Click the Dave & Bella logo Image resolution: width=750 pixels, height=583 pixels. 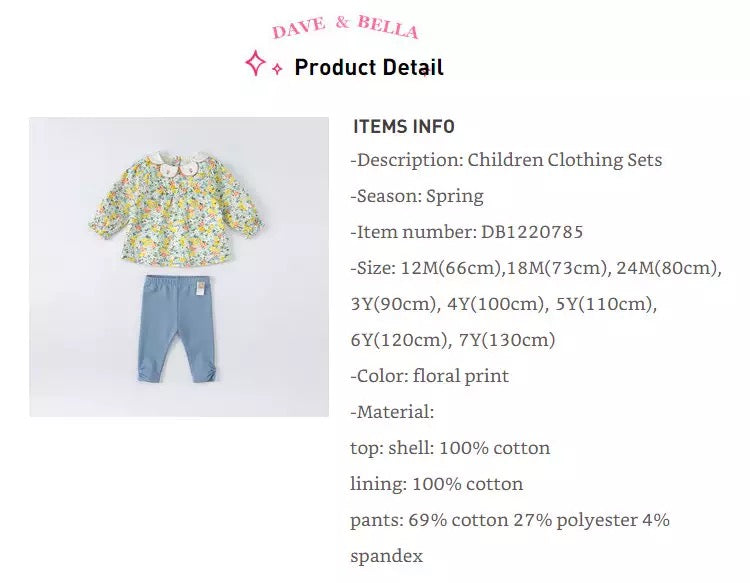click(345, 27)
